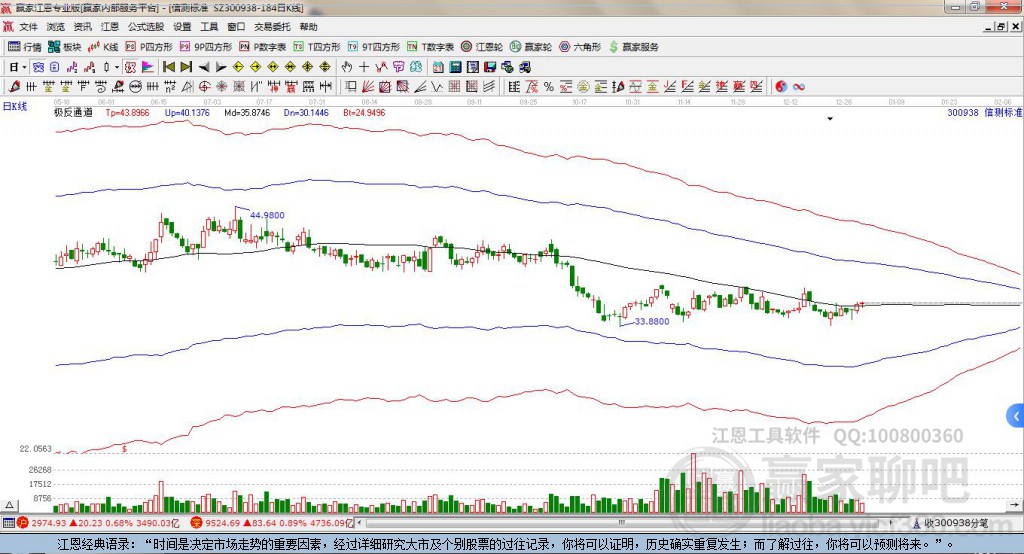Screen dimensions: 1024x554
Task: Open the 浏览 menu
Action: tap(56, 27)
